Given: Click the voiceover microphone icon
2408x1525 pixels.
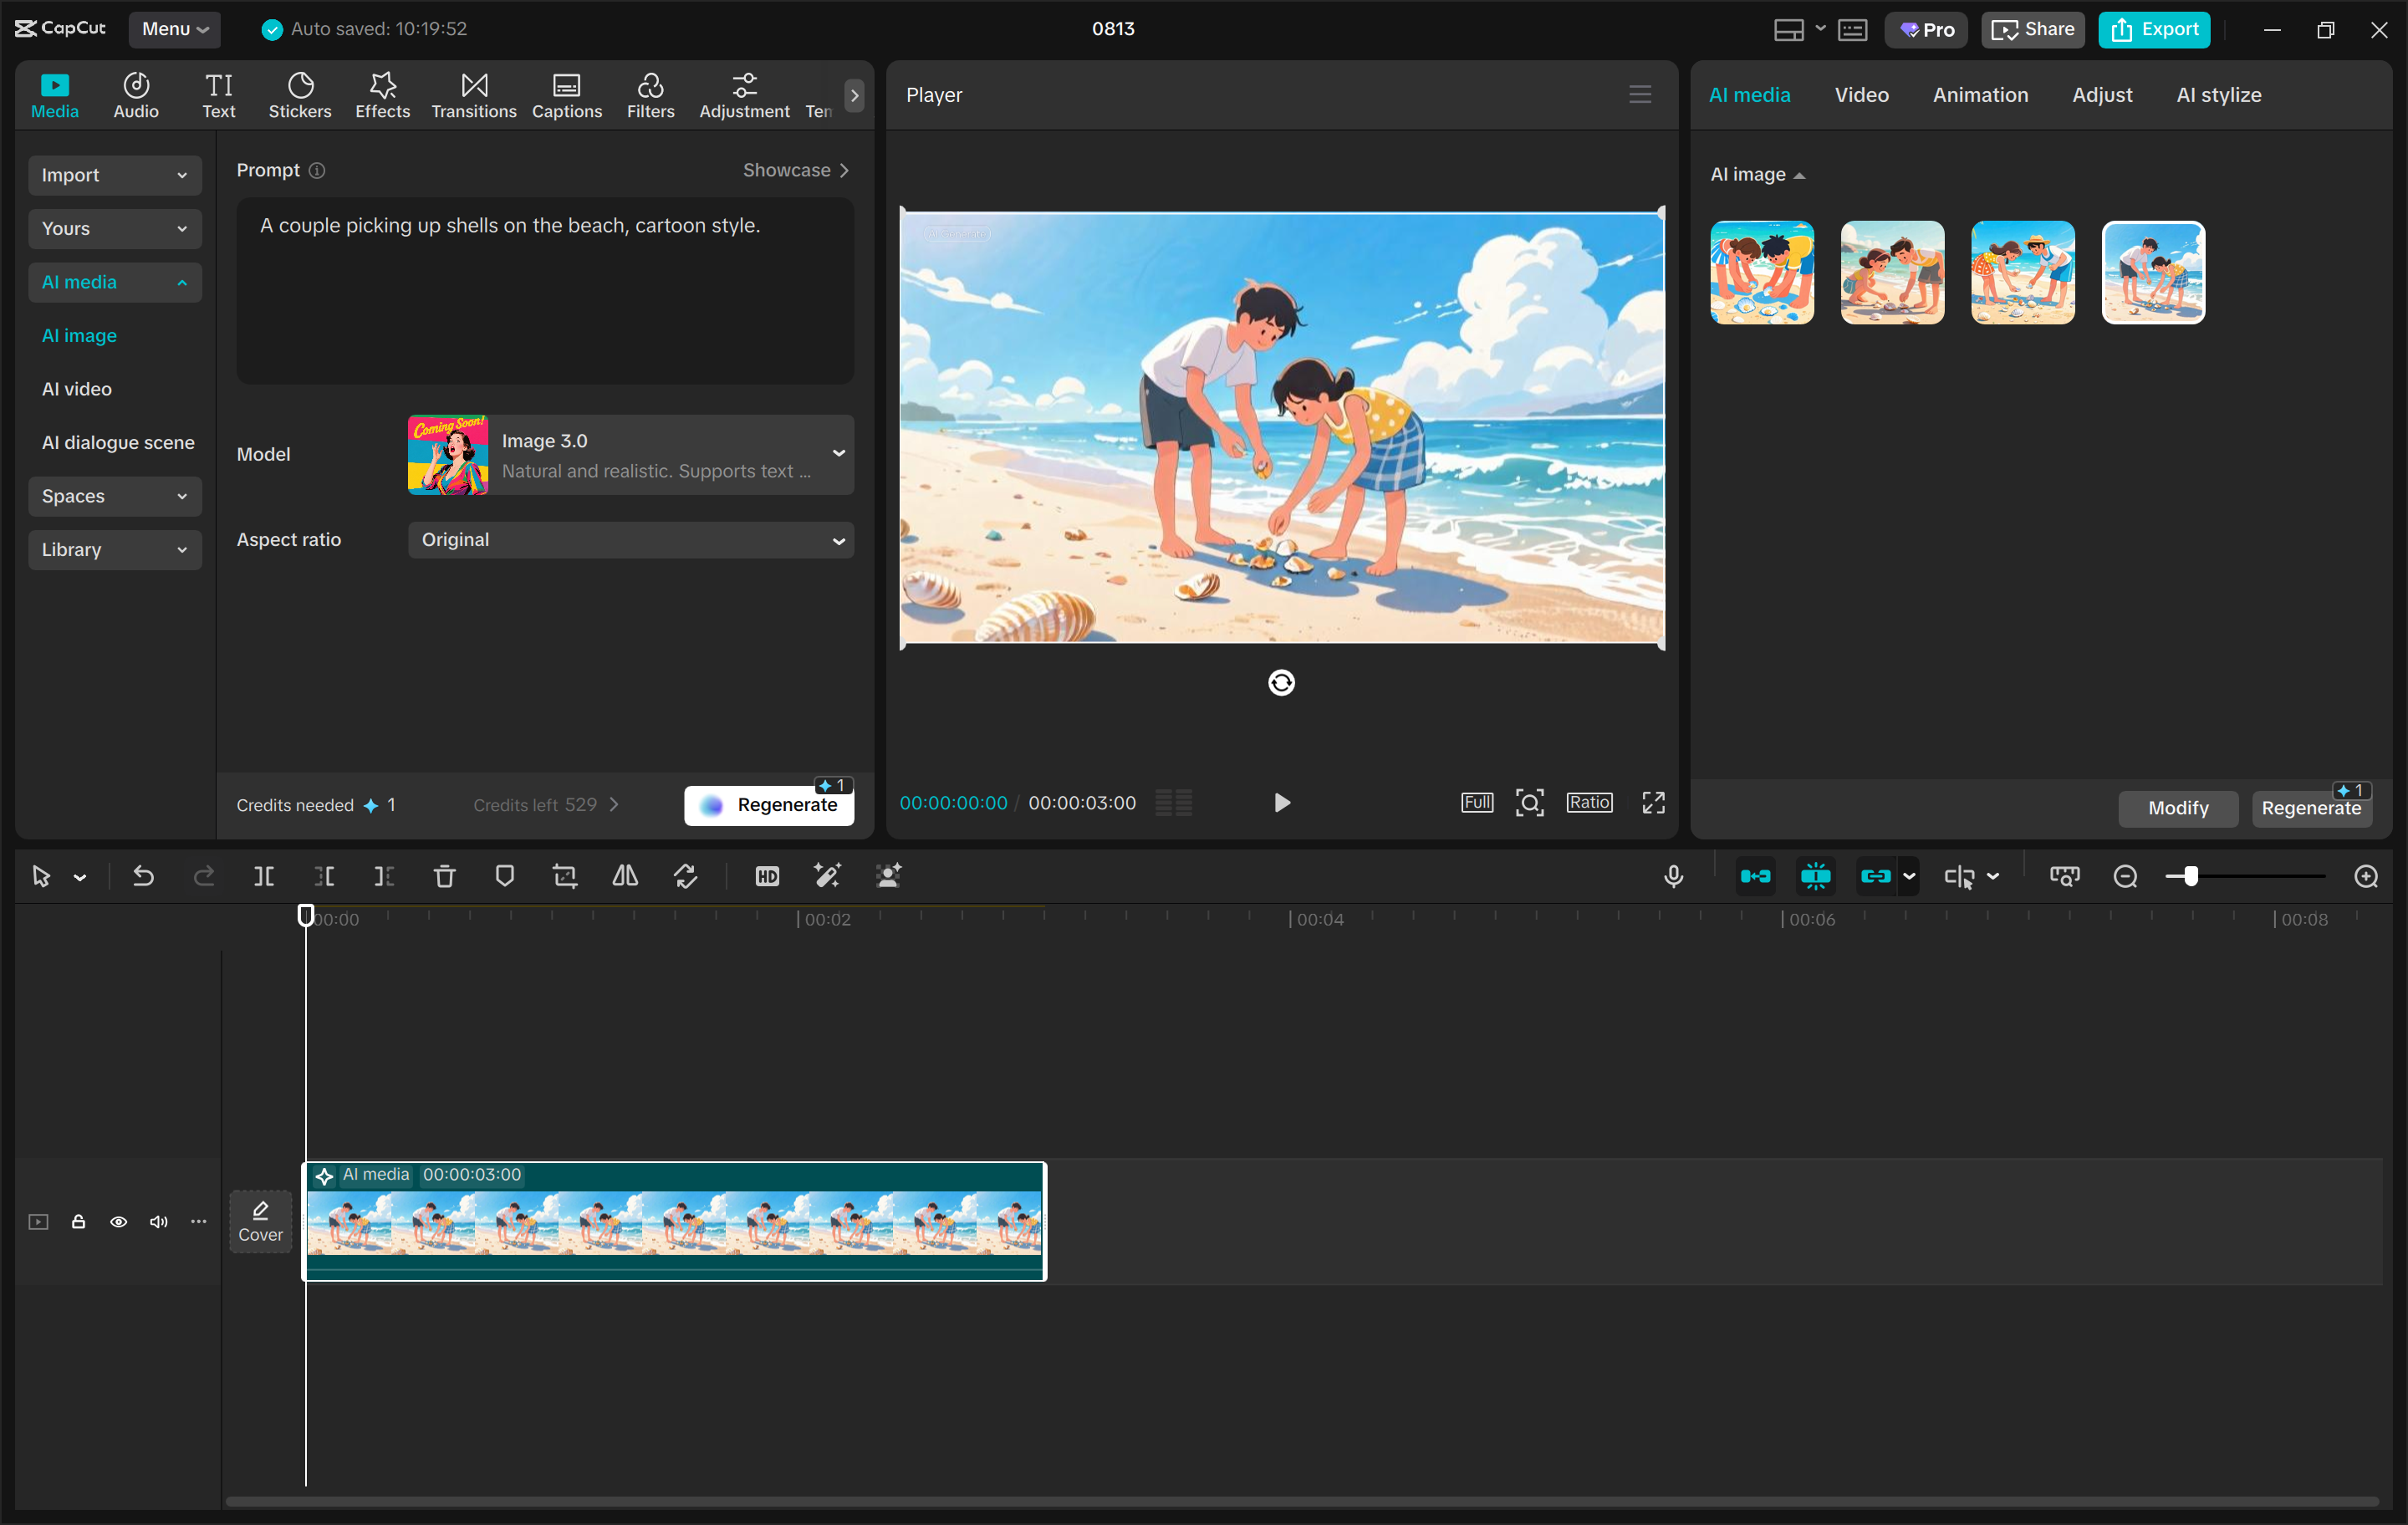Looking at the screenshot, I should tap(1673, 877).
